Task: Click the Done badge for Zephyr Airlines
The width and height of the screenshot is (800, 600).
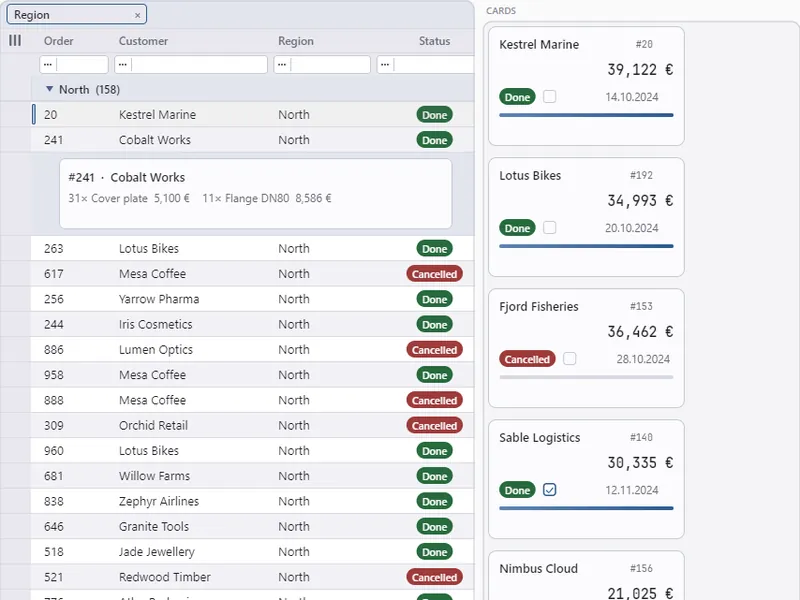Action: pos(434,502)
